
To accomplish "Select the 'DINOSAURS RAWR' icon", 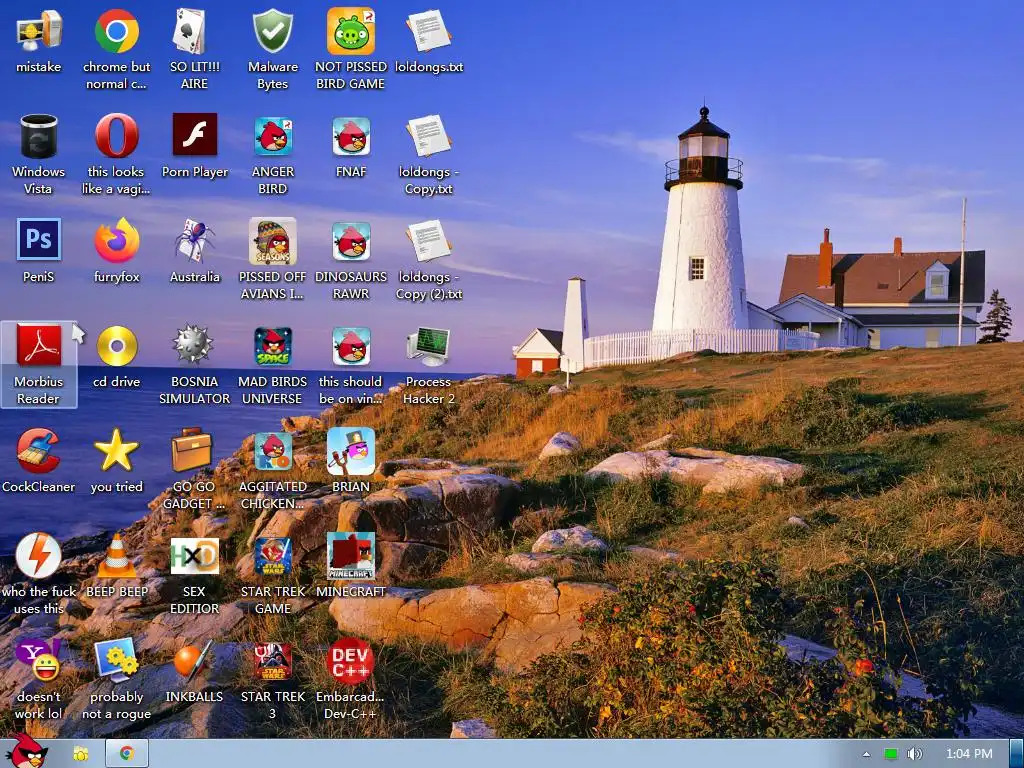I will pos(351,240).
